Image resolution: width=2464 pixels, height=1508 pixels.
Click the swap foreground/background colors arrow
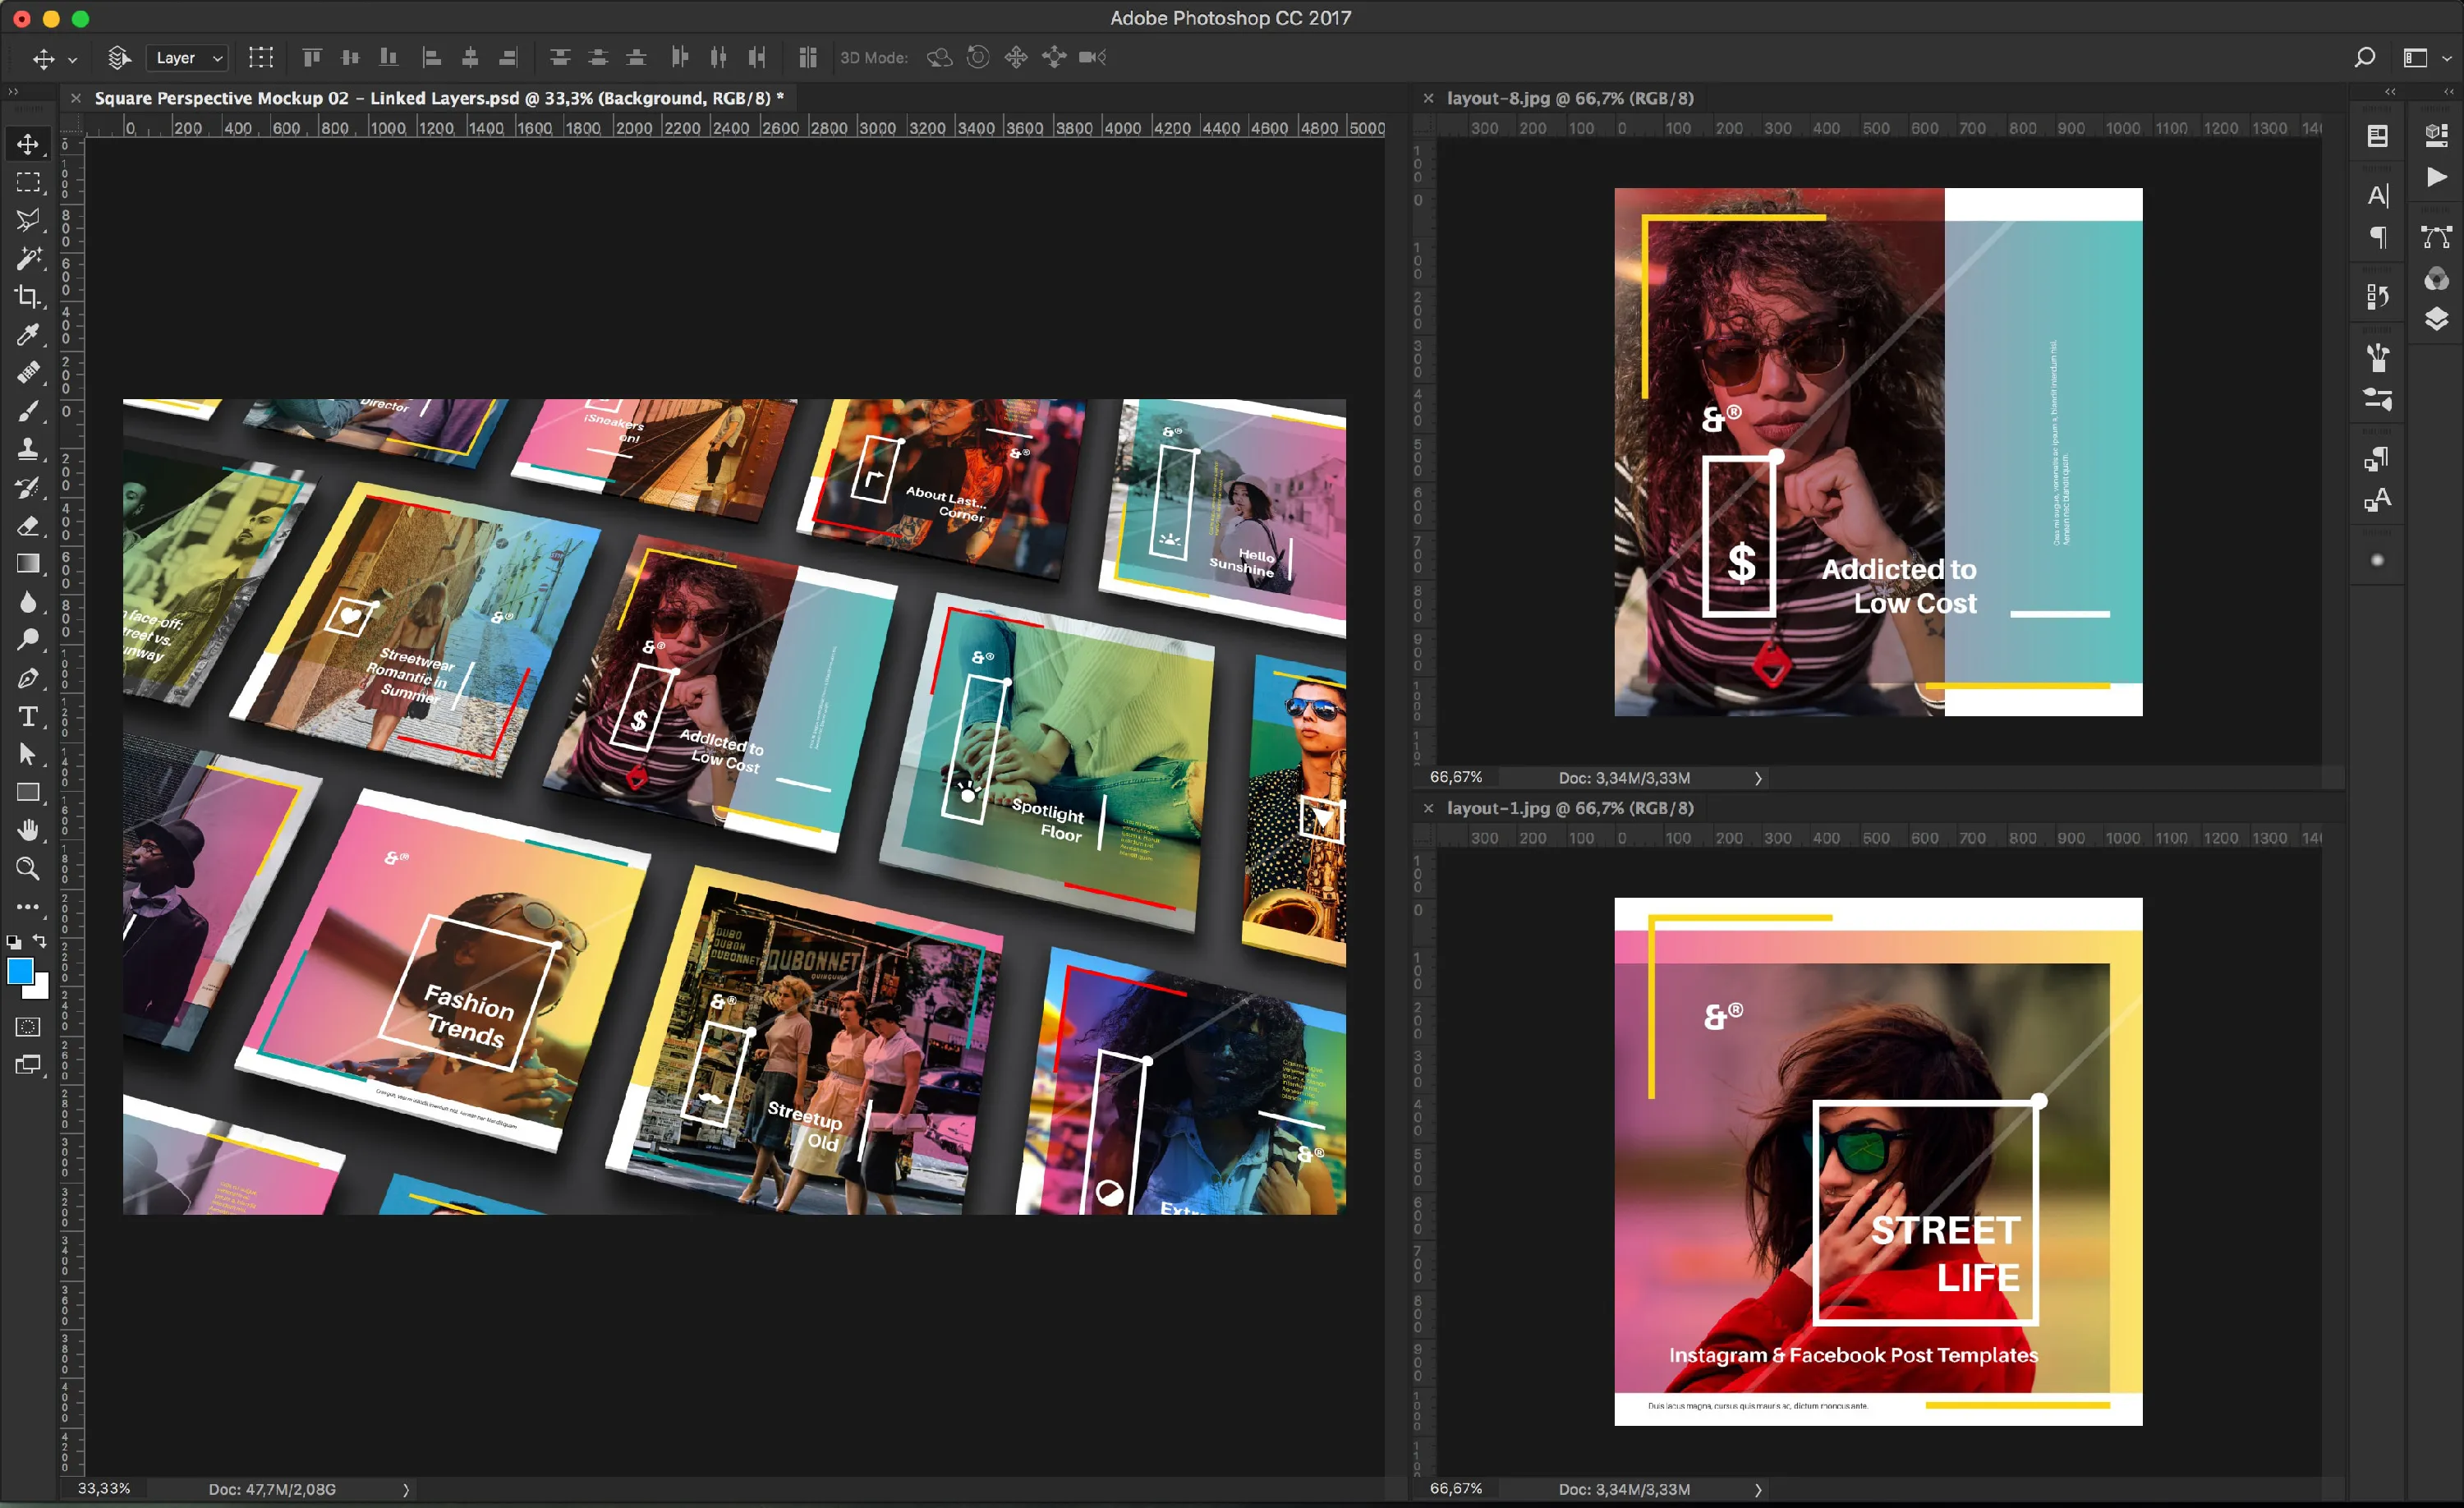40,941
